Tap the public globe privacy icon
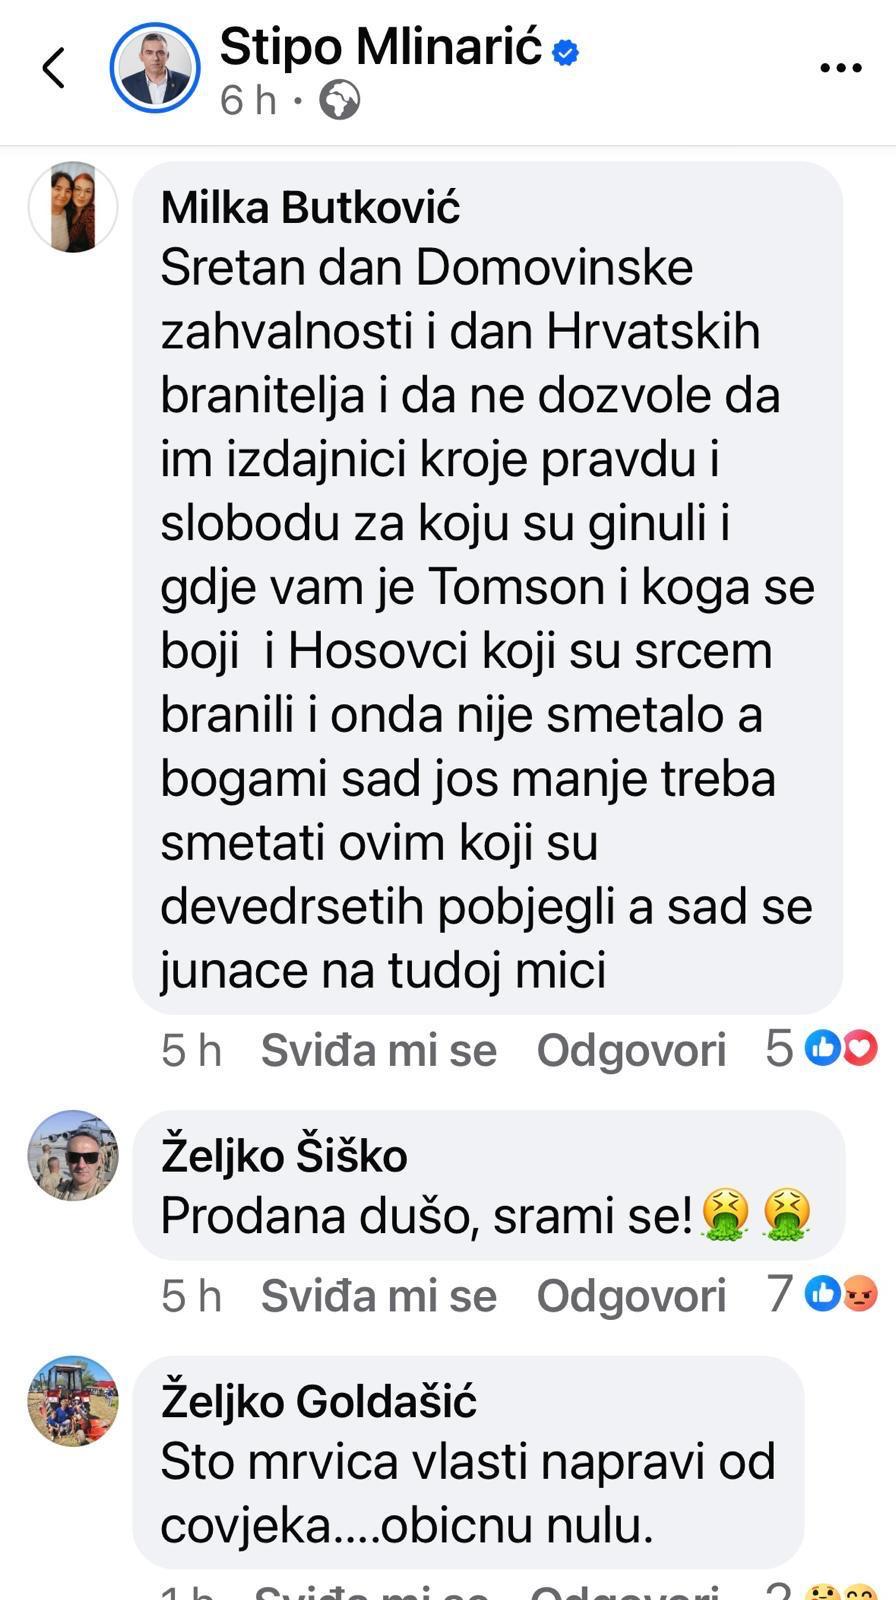The height and width of the screenshot is (1600, 896). pos(340,100)
